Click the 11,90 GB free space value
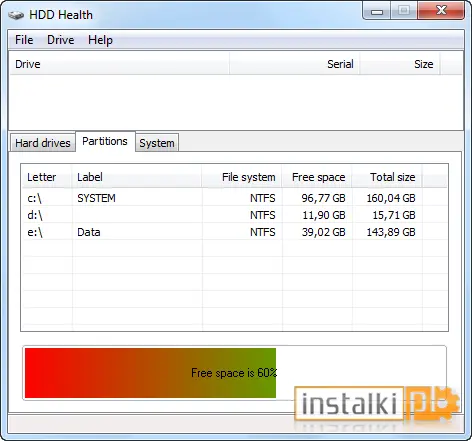 (x=324, y=215)
